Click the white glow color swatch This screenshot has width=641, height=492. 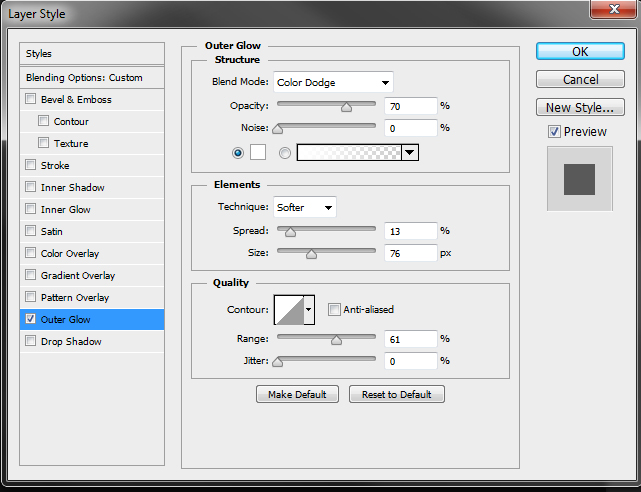click(x=257, y=152)
